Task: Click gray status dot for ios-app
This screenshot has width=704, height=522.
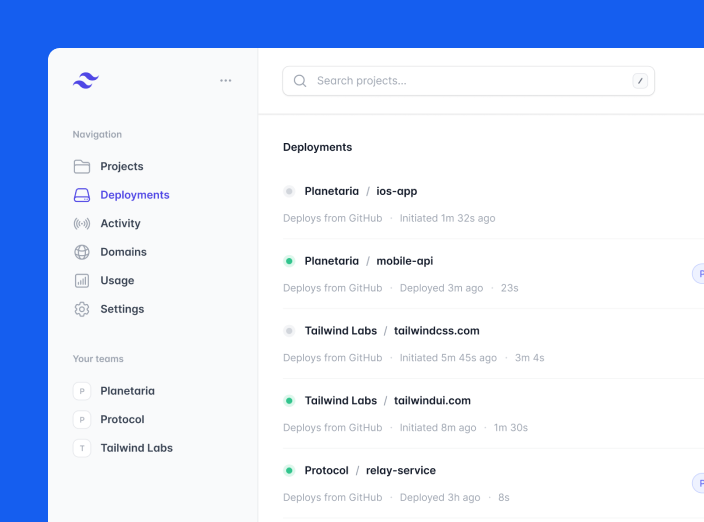Action: [x=289, y=191]
